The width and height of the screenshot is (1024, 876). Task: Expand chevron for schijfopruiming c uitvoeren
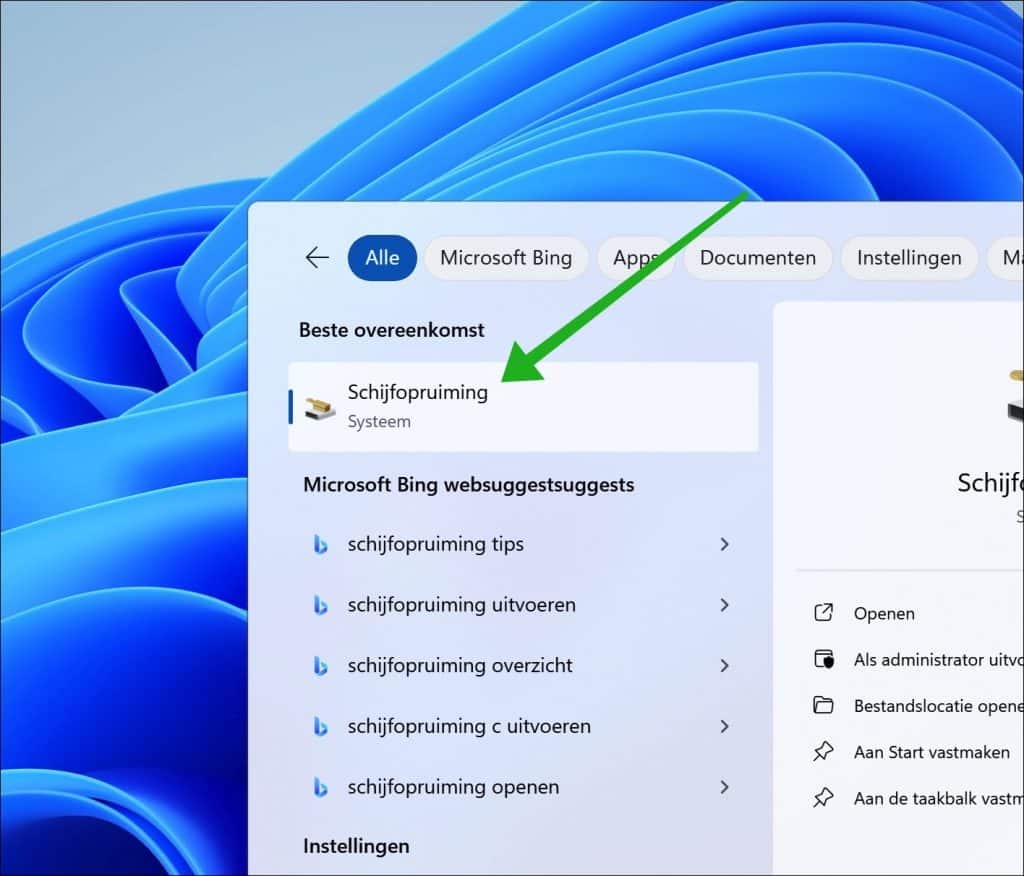(x=724, y=726)
